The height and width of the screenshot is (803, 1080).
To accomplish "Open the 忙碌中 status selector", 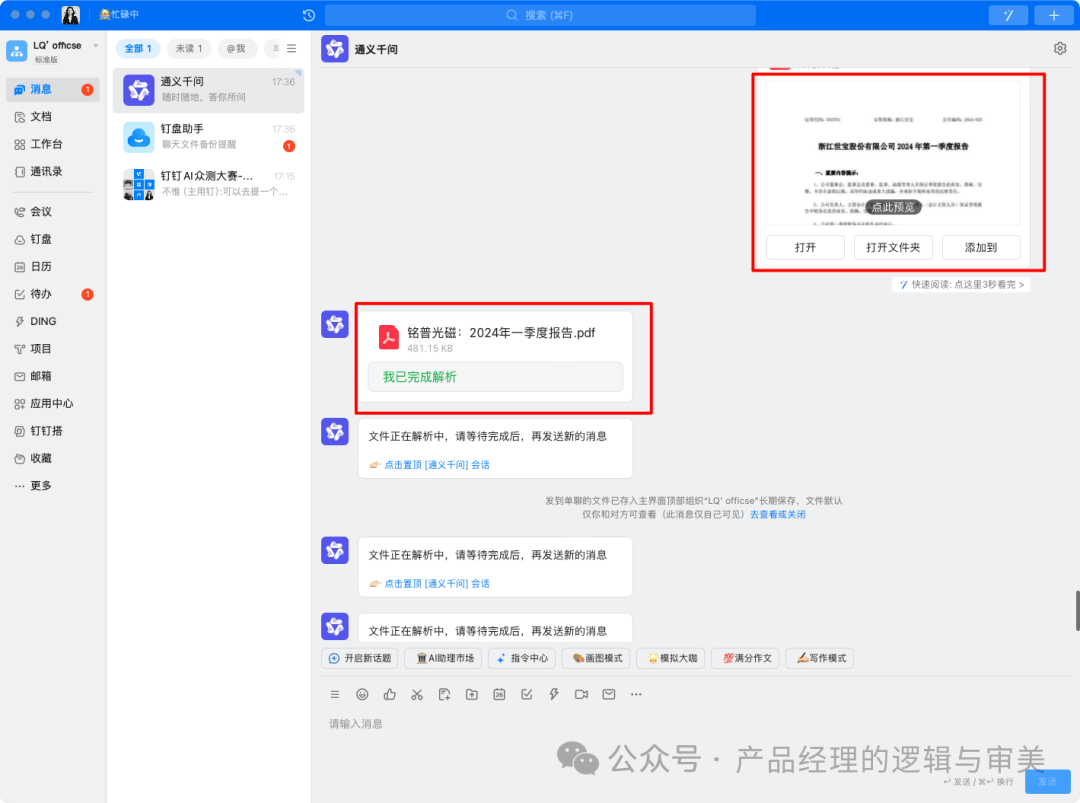I will point(118,14).
